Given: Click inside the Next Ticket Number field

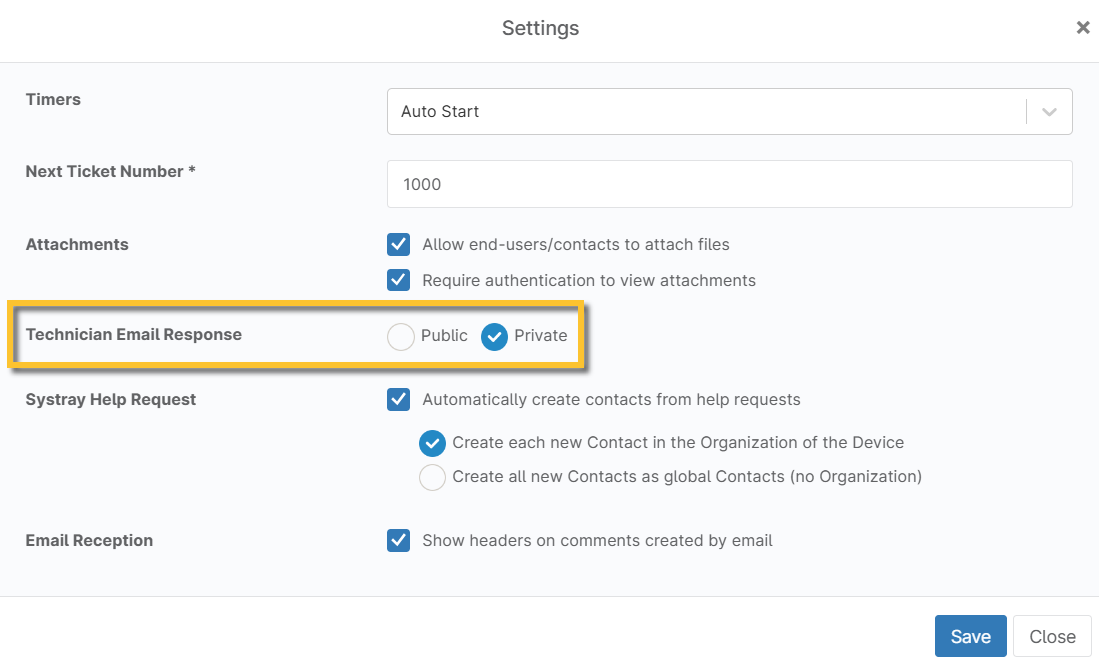Looking at the screenshot, I should [x=729, y=184].
